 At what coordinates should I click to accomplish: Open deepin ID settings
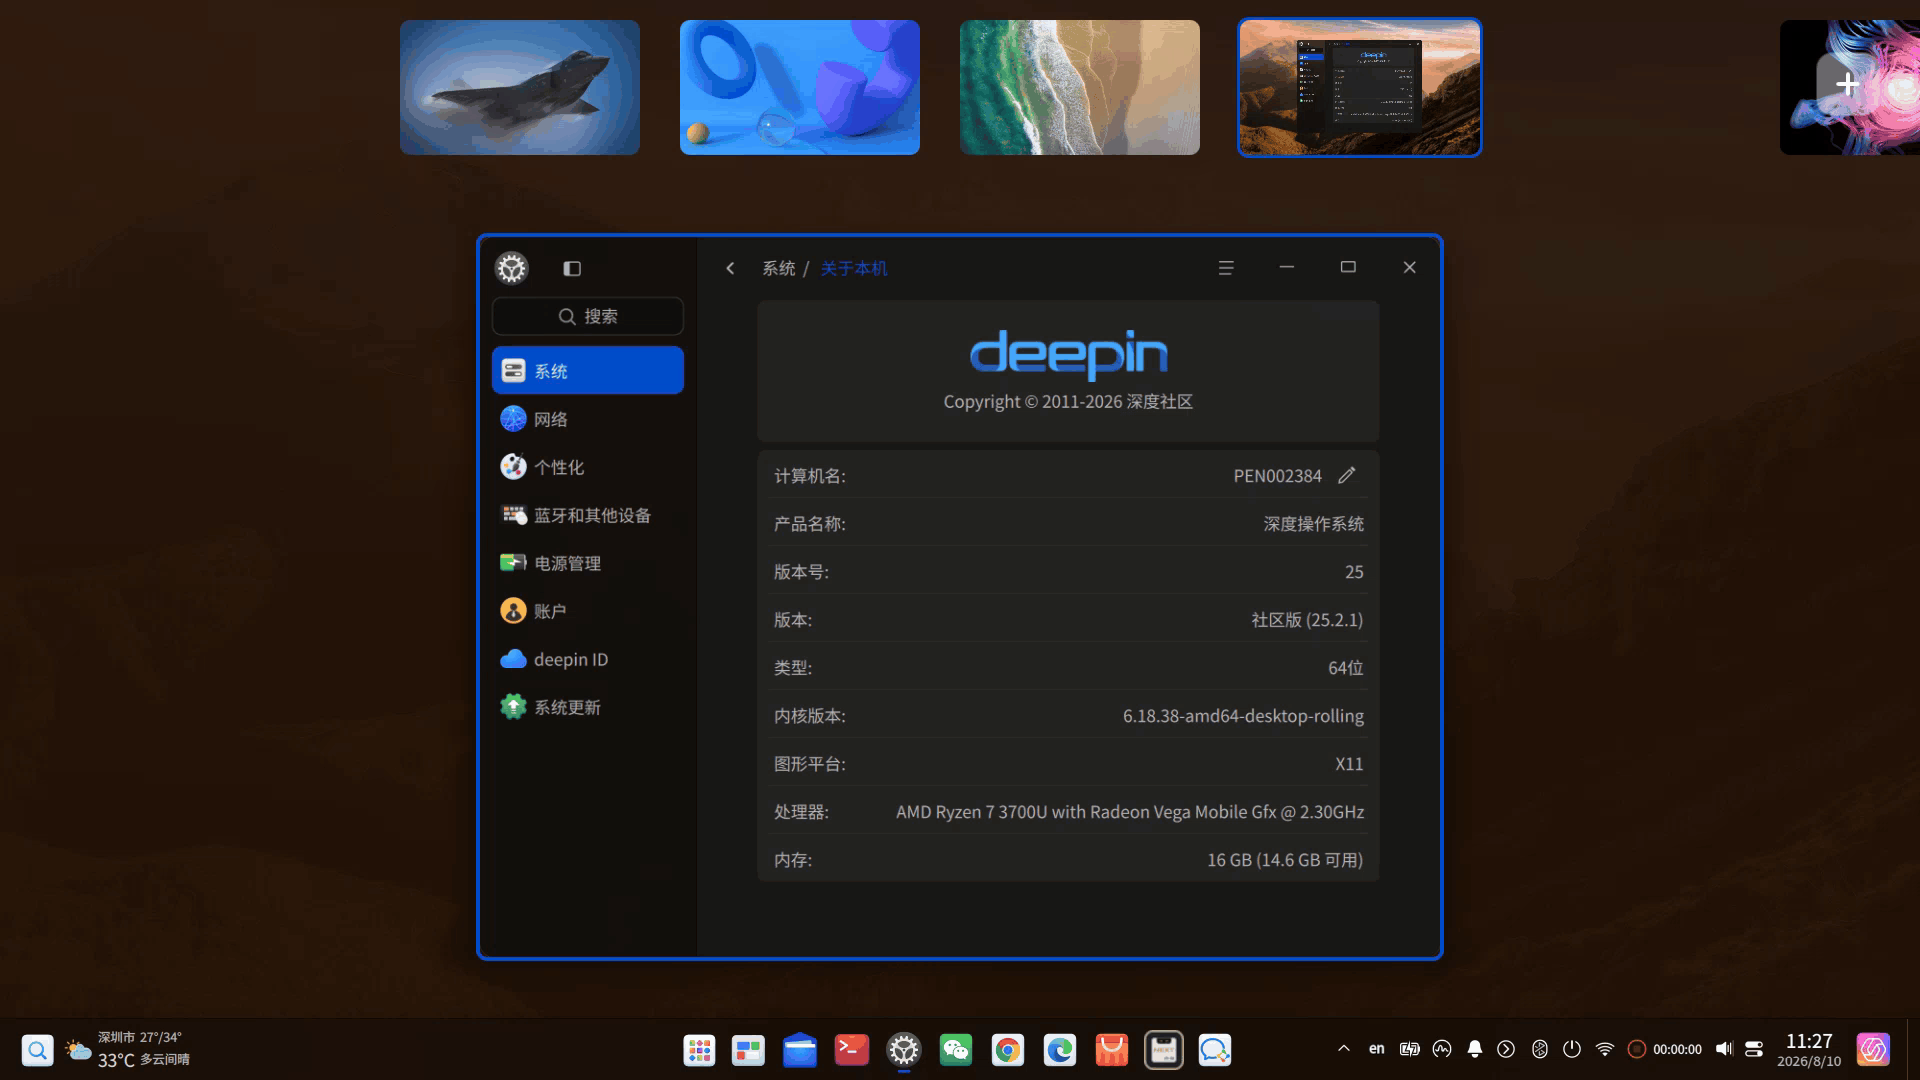point(588,659)
